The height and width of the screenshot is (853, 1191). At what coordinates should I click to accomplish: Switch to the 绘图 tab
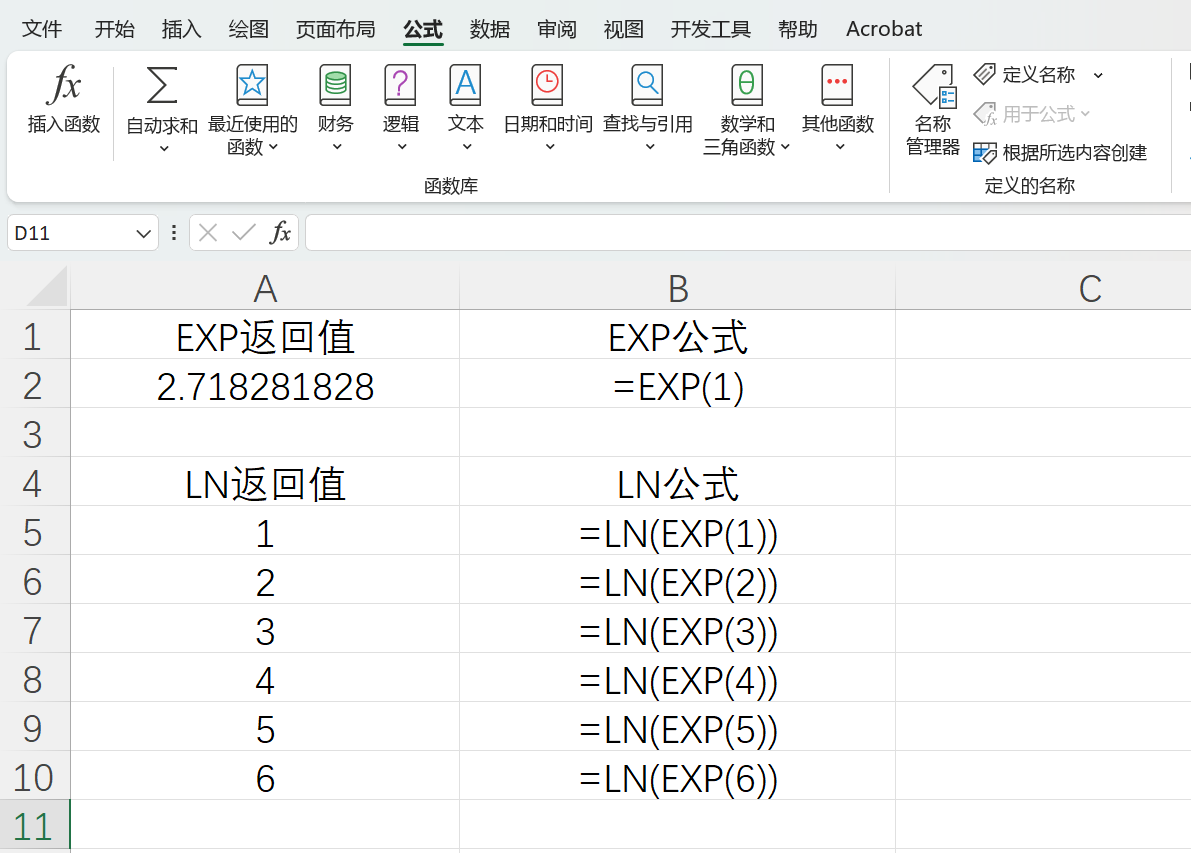[248, 29]
